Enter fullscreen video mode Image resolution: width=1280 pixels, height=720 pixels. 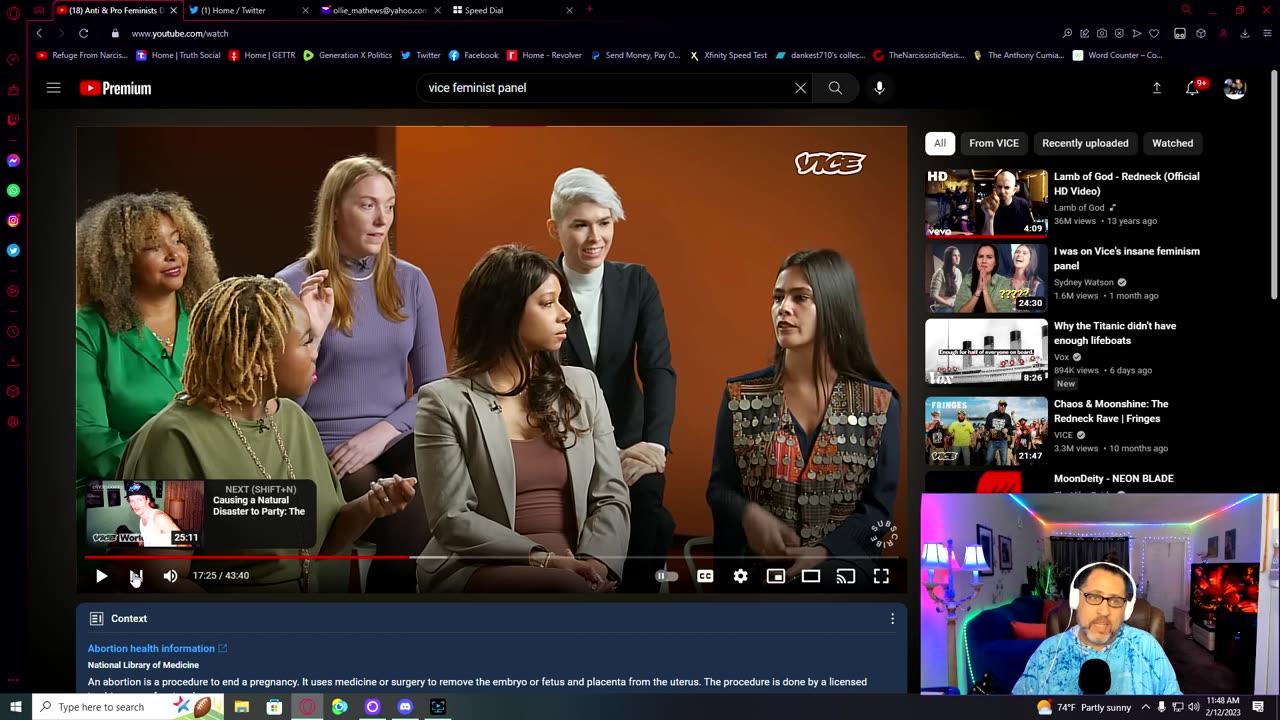pos(881,576)
